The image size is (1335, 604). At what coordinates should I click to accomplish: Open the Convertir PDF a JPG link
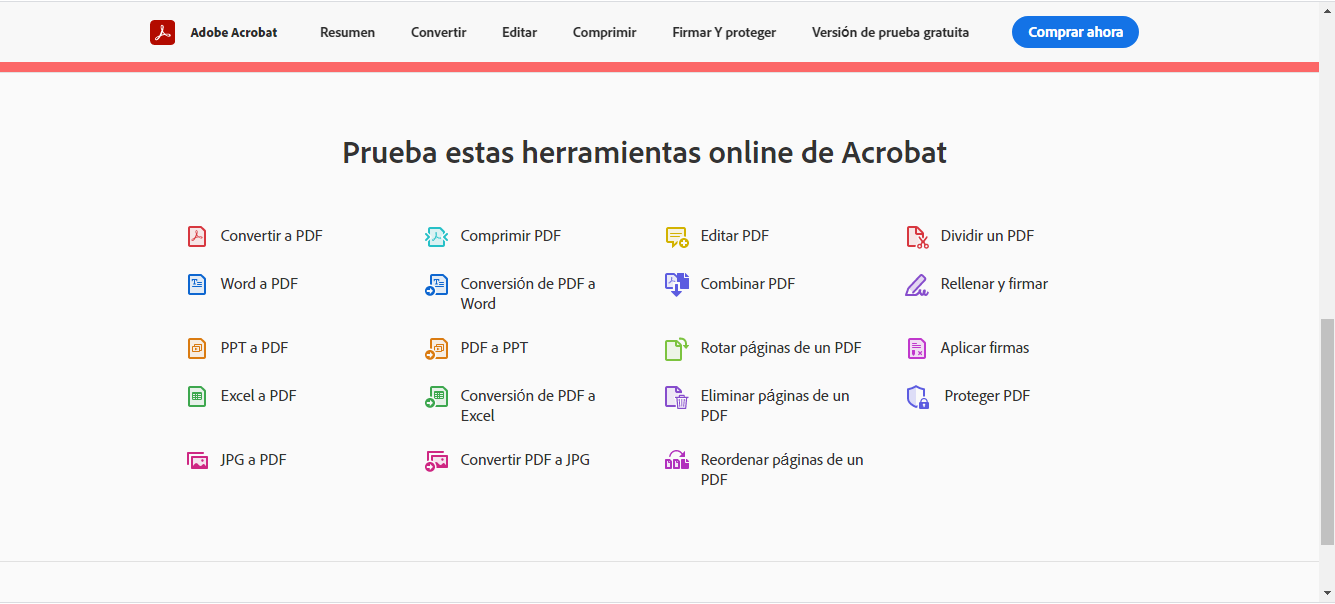click(525, 460)
